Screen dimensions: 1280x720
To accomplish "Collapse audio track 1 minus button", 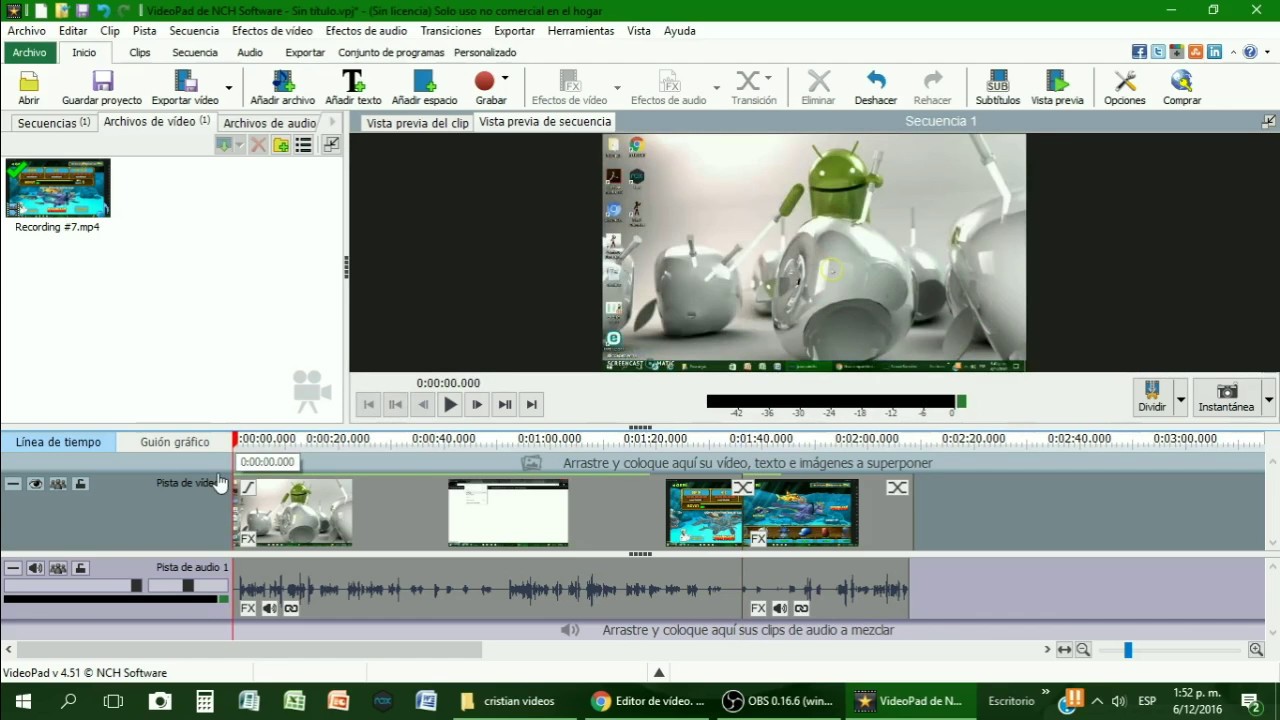I will (x=13, y=568).
